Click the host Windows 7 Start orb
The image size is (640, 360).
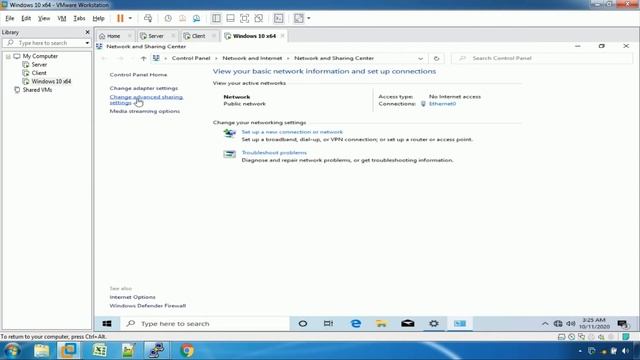(12, 351)
